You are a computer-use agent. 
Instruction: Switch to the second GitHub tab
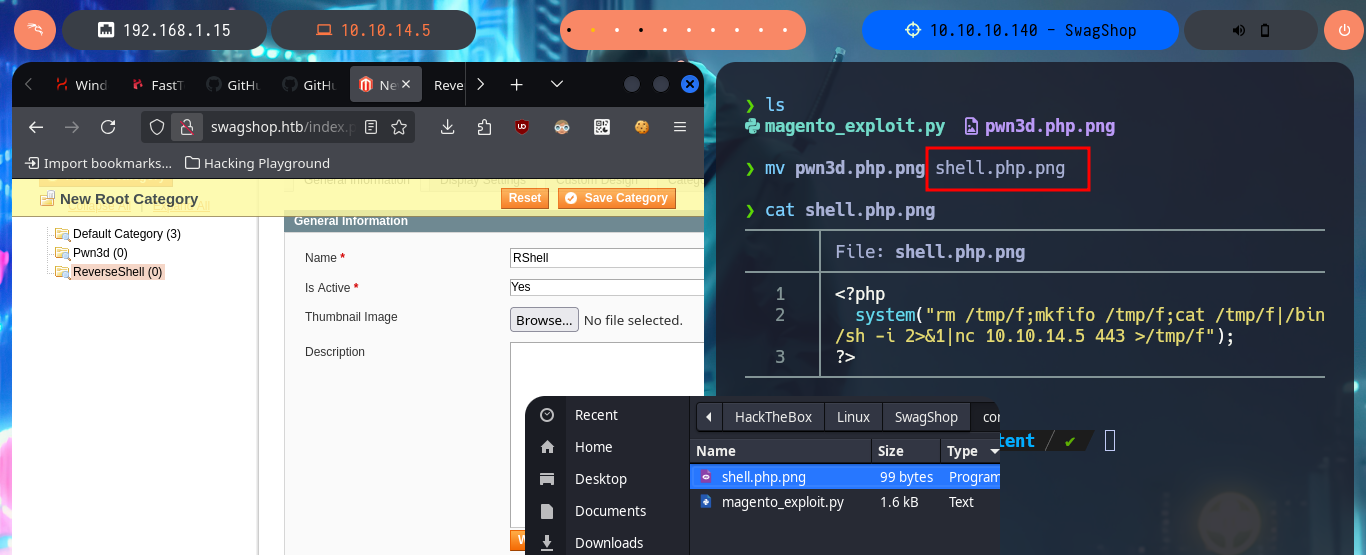point(308,85)
